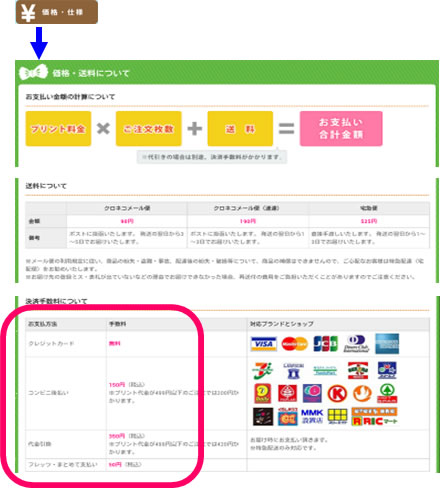Click the yellow プリント料金 box
Screen dimensions: 440x488
58,129
